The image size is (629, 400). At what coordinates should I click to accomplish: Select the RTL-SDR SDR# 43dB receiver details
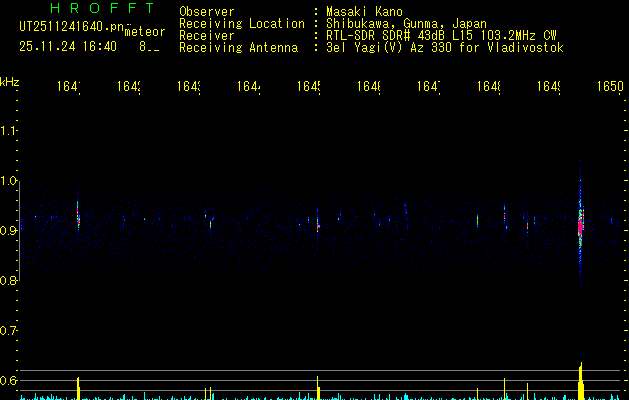coord(441,36)
